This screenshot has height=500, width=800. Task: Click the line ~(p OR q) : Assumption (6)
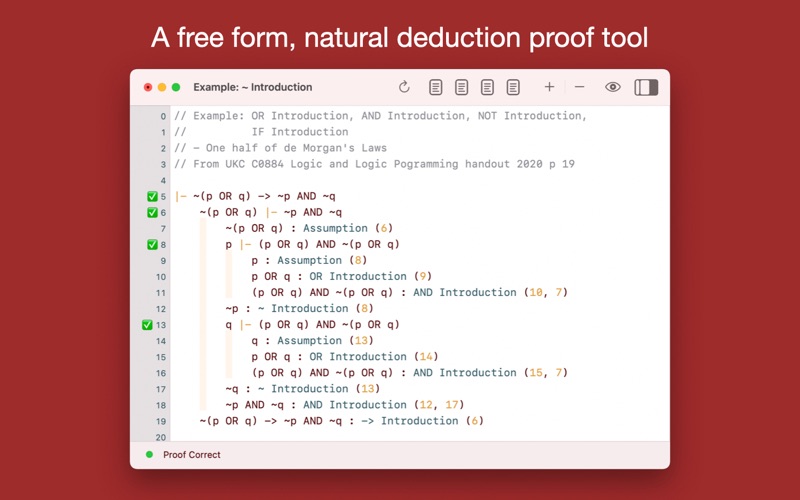coord(309,229)
